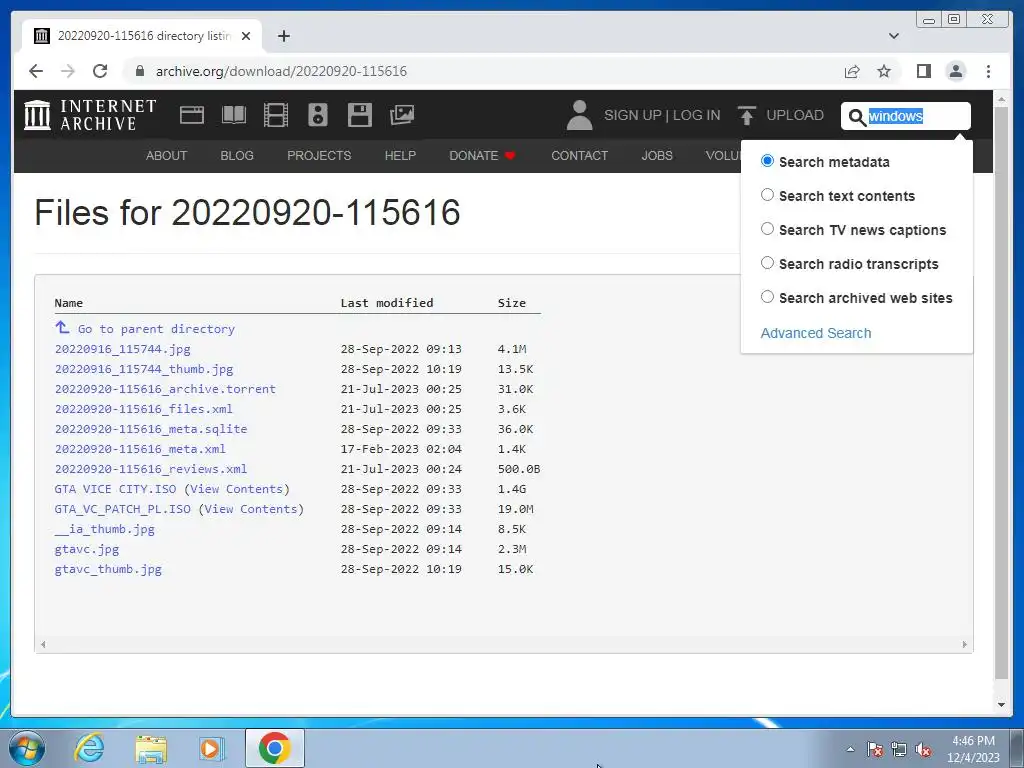The image size is (1024, 768).
Task: Show hidden tray icons arrow
Action: pyautogui.click(x=850, y=750)
